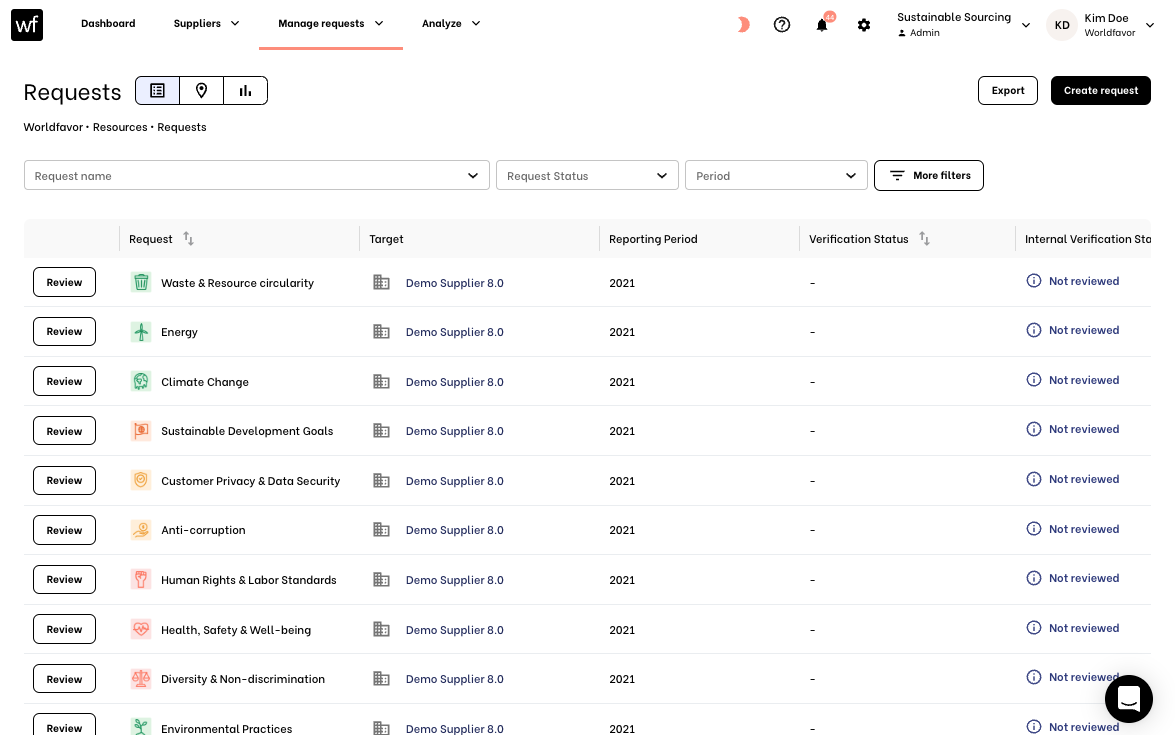Click the Waste & Resource circularity bin icon
This screenshot has width=1175, height=735.
[x=141, y=283]
